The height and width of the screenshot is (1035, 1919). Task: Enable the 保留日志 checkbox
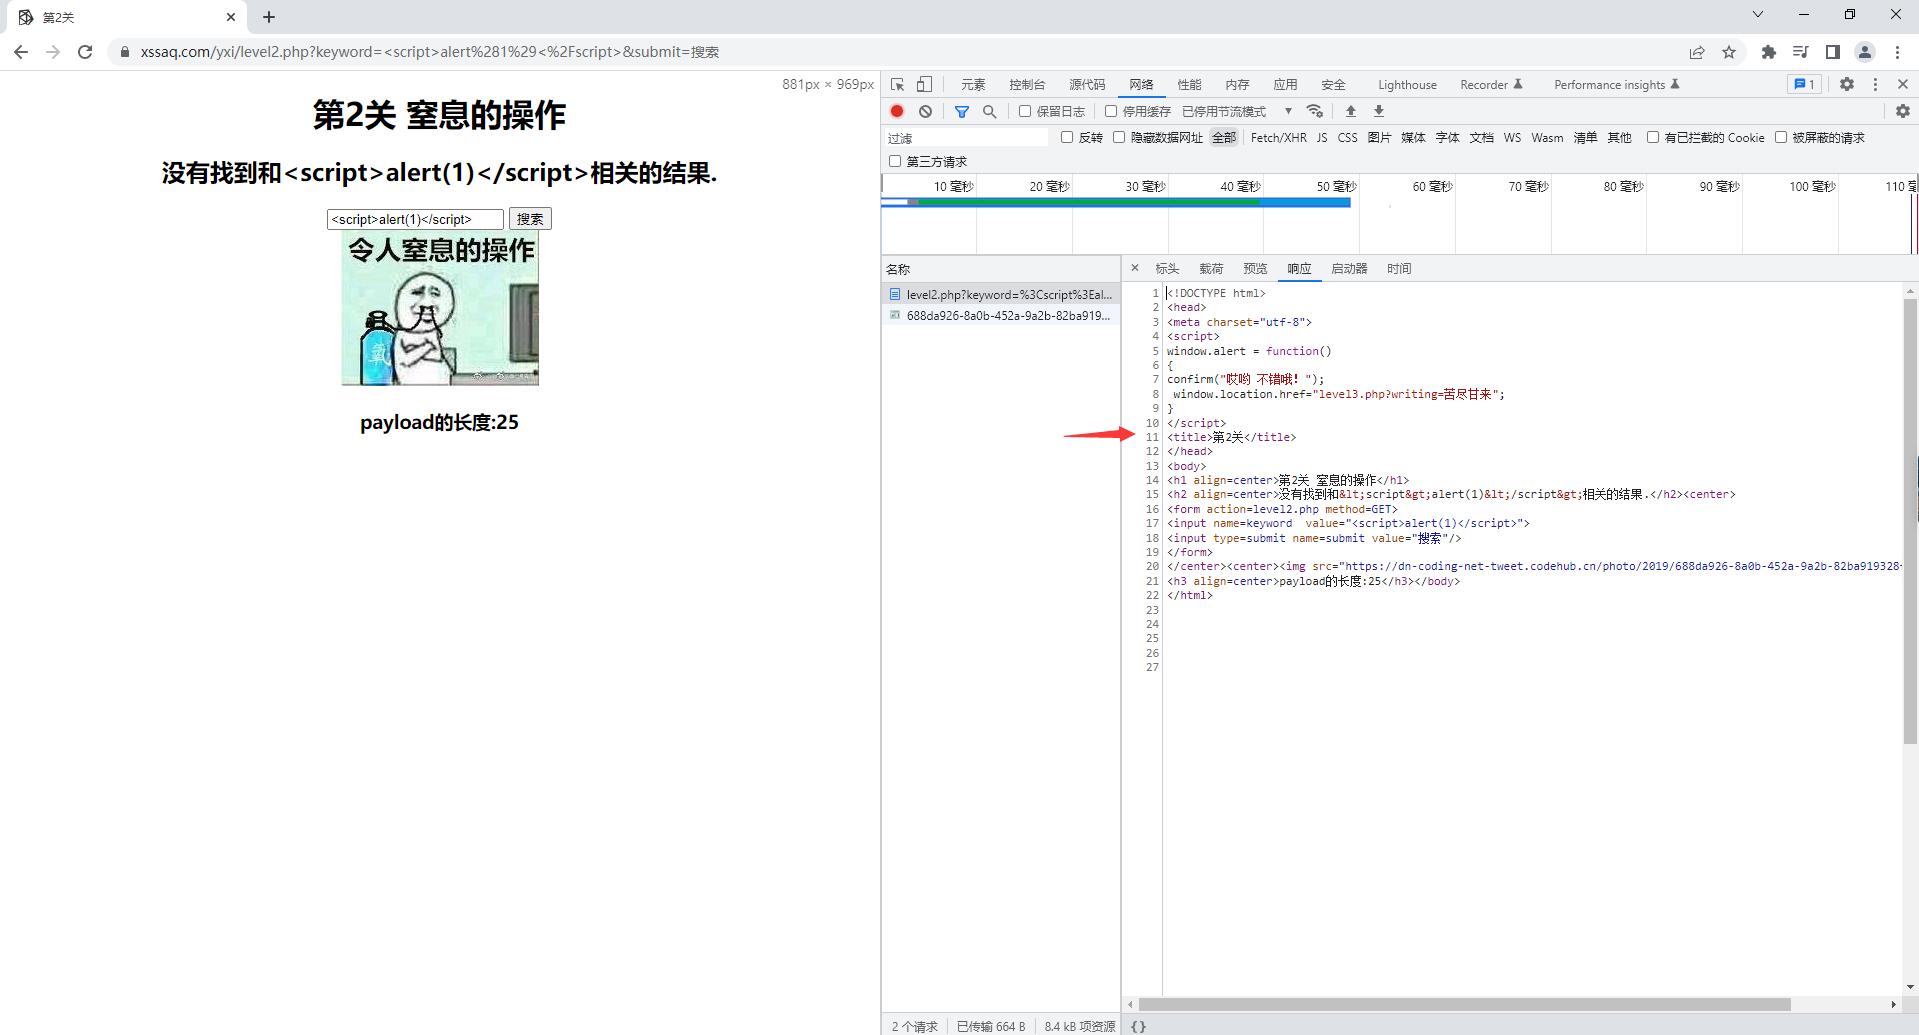point(1025,111)
